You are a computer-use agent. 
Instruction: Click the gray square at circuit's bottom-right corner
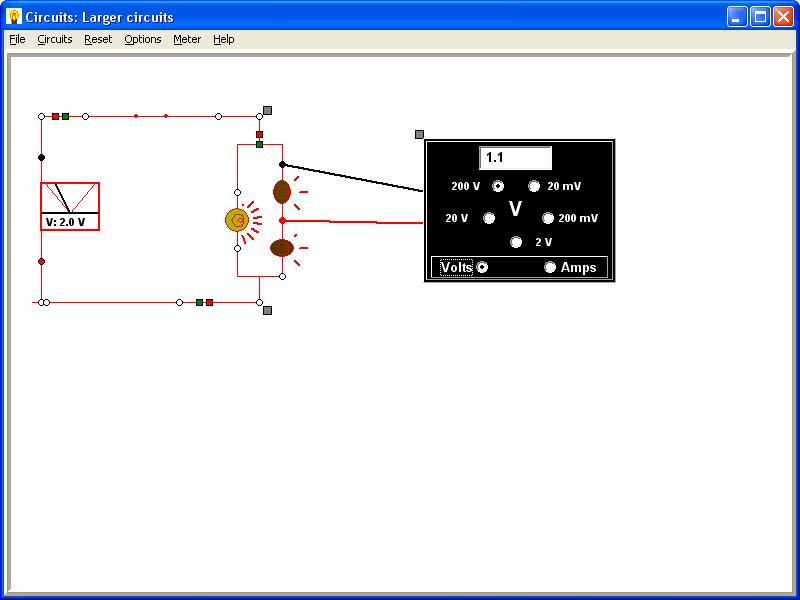tap(267, 310)
